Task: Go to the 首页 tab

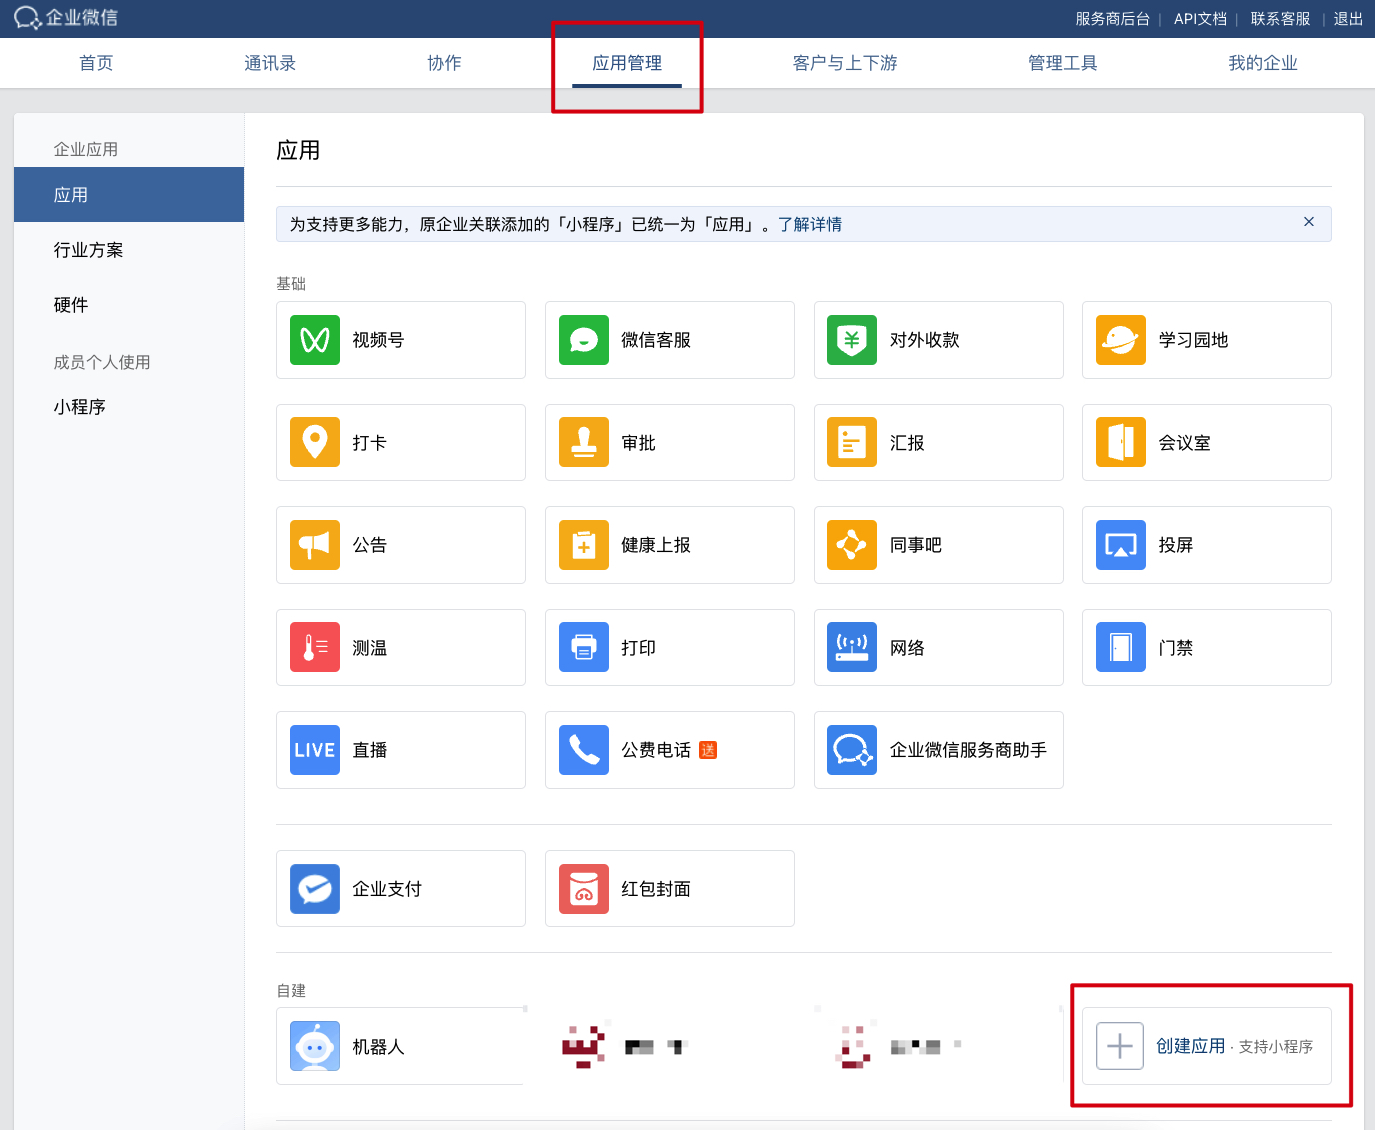Action: coord(96,63)
